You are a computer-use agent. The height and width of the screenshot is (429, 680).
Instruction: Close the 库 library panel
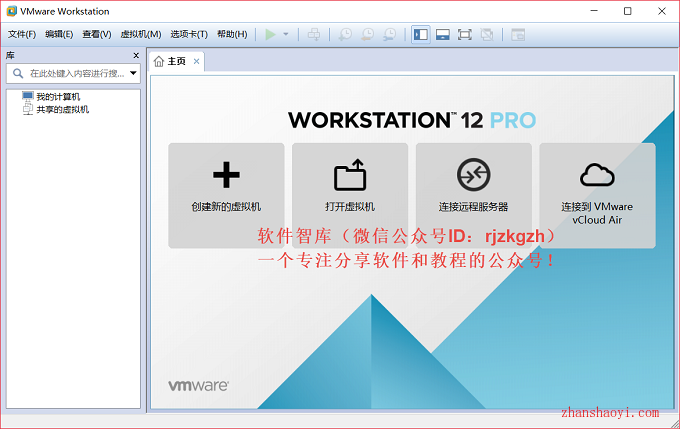pos(136,56)
